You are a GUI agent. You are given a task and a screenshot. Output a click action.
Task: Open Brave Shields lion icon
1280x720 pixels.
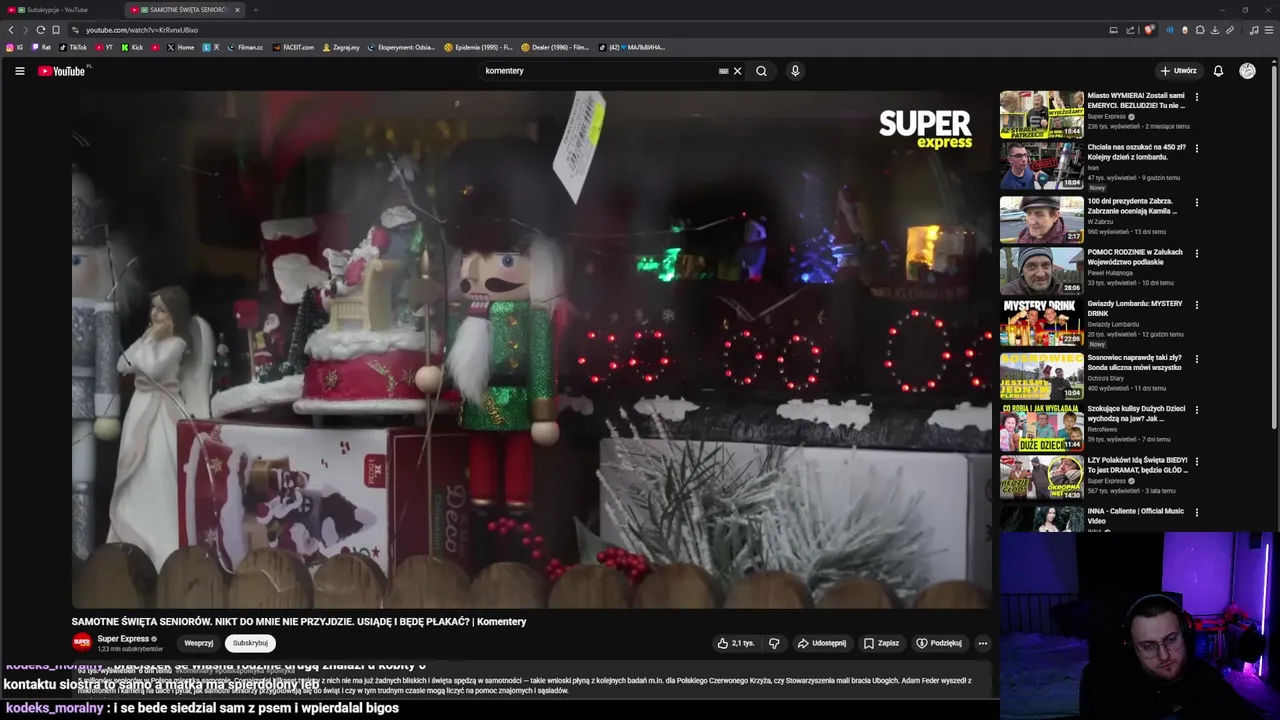(x=1149, y=30)
